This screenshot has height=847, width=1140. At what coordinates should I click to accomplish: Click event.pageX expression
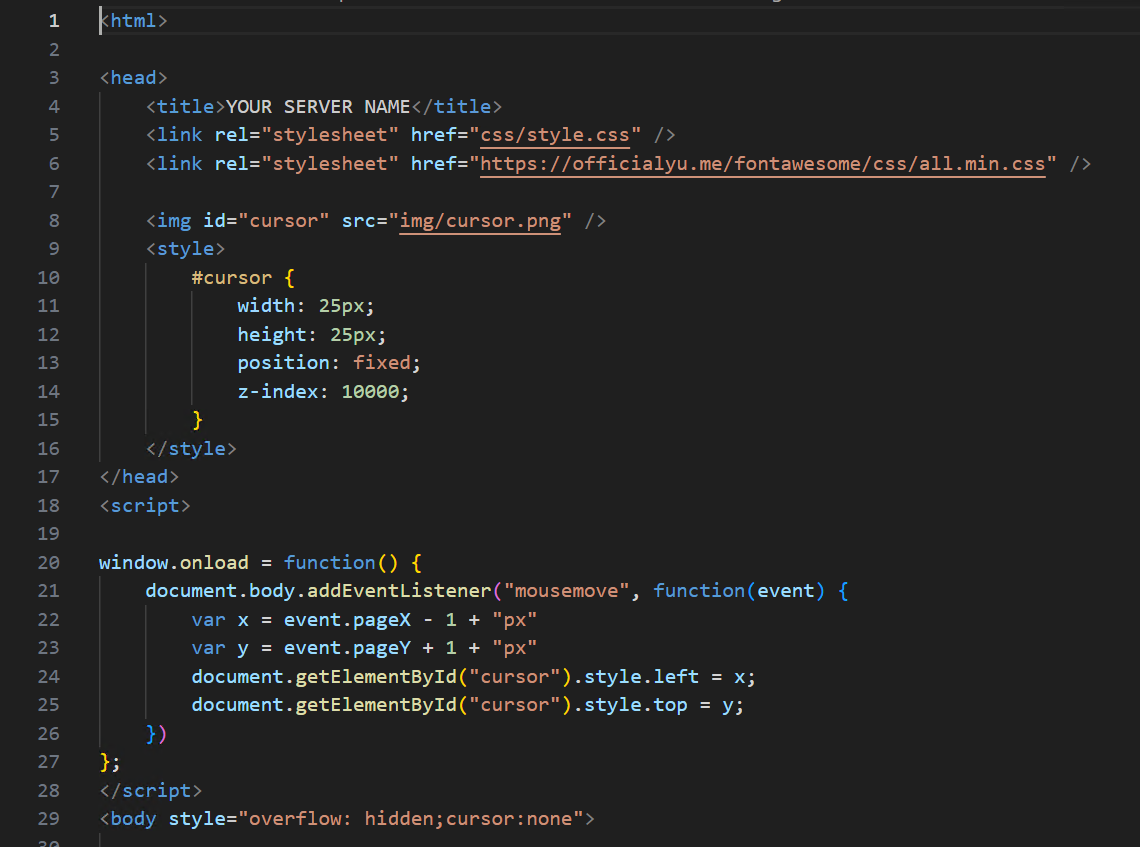[x=347, y=620]
